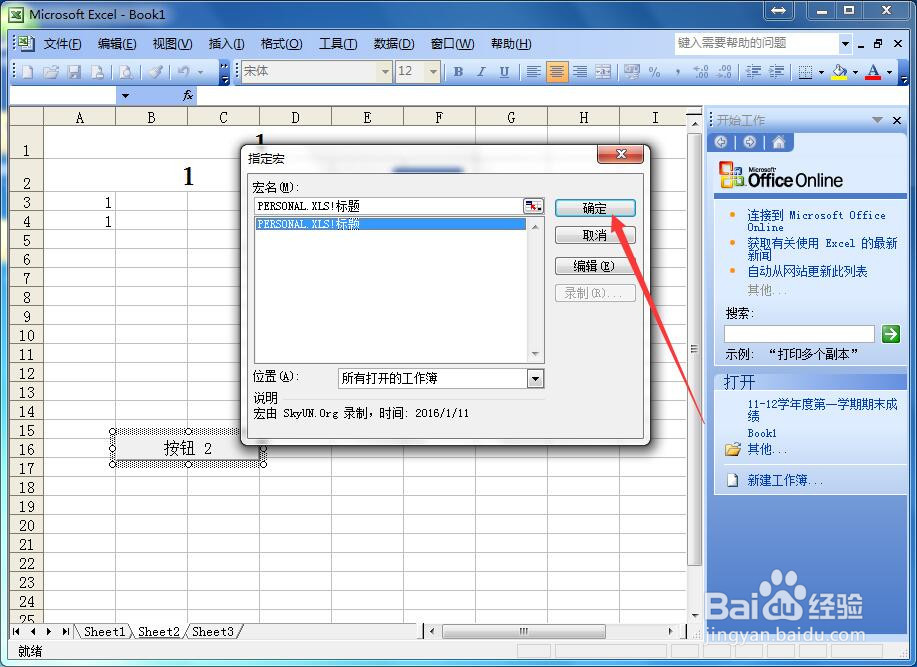Screen dimensions: 917x667
Task: Open the 工具(T) menu
Action: click(x=338, y=44)
